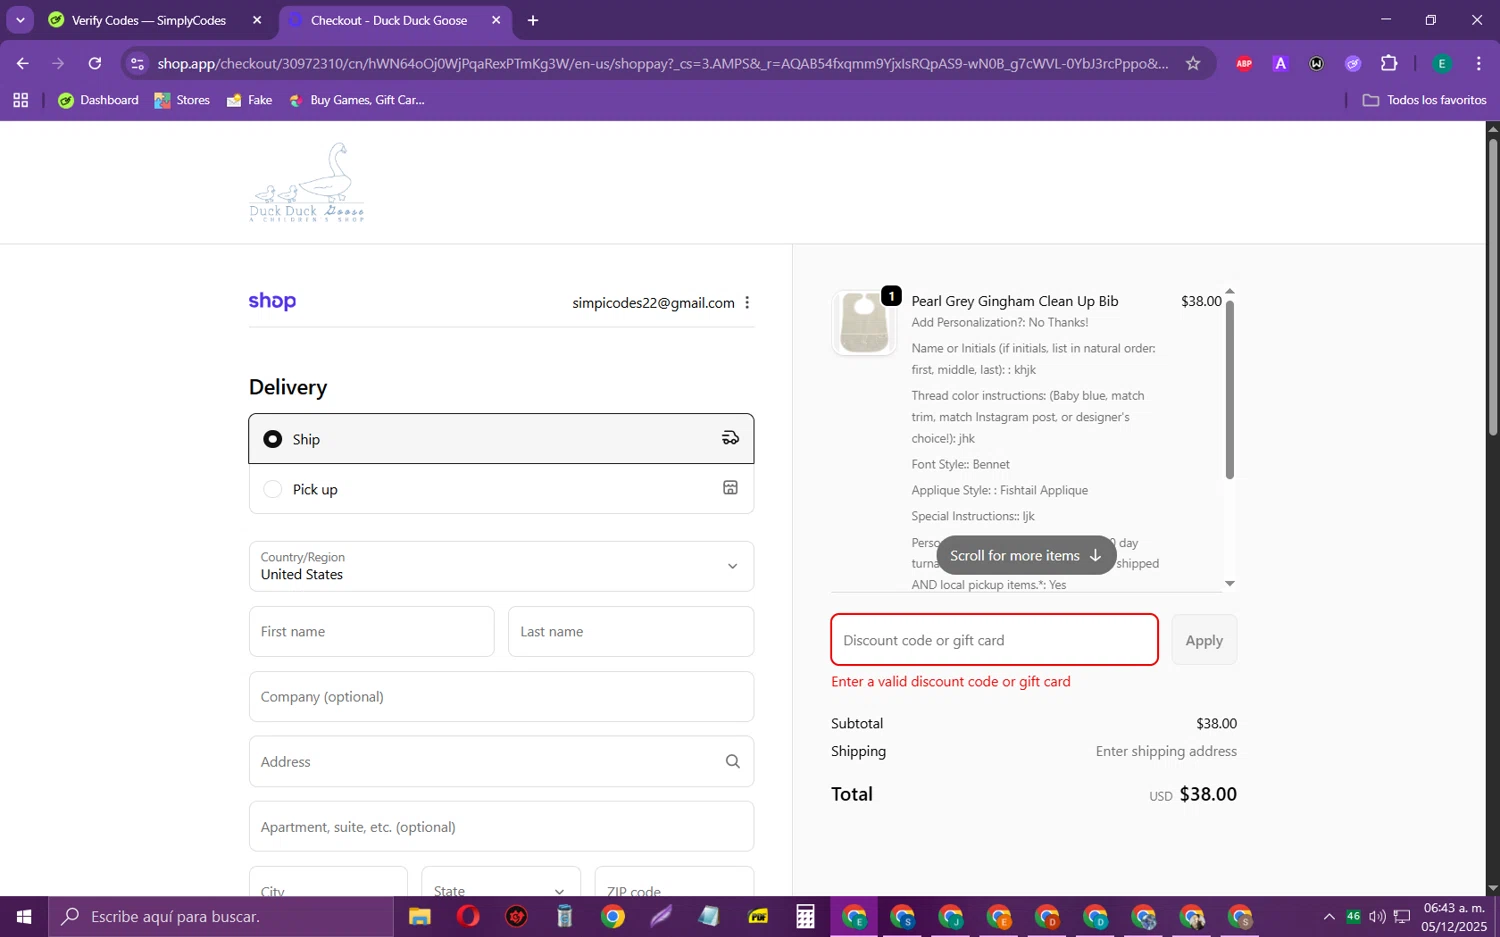The width and height of the screenshot is (1500, 937).
Task: Click the address search magnifier icon
Action: (732, 762)
